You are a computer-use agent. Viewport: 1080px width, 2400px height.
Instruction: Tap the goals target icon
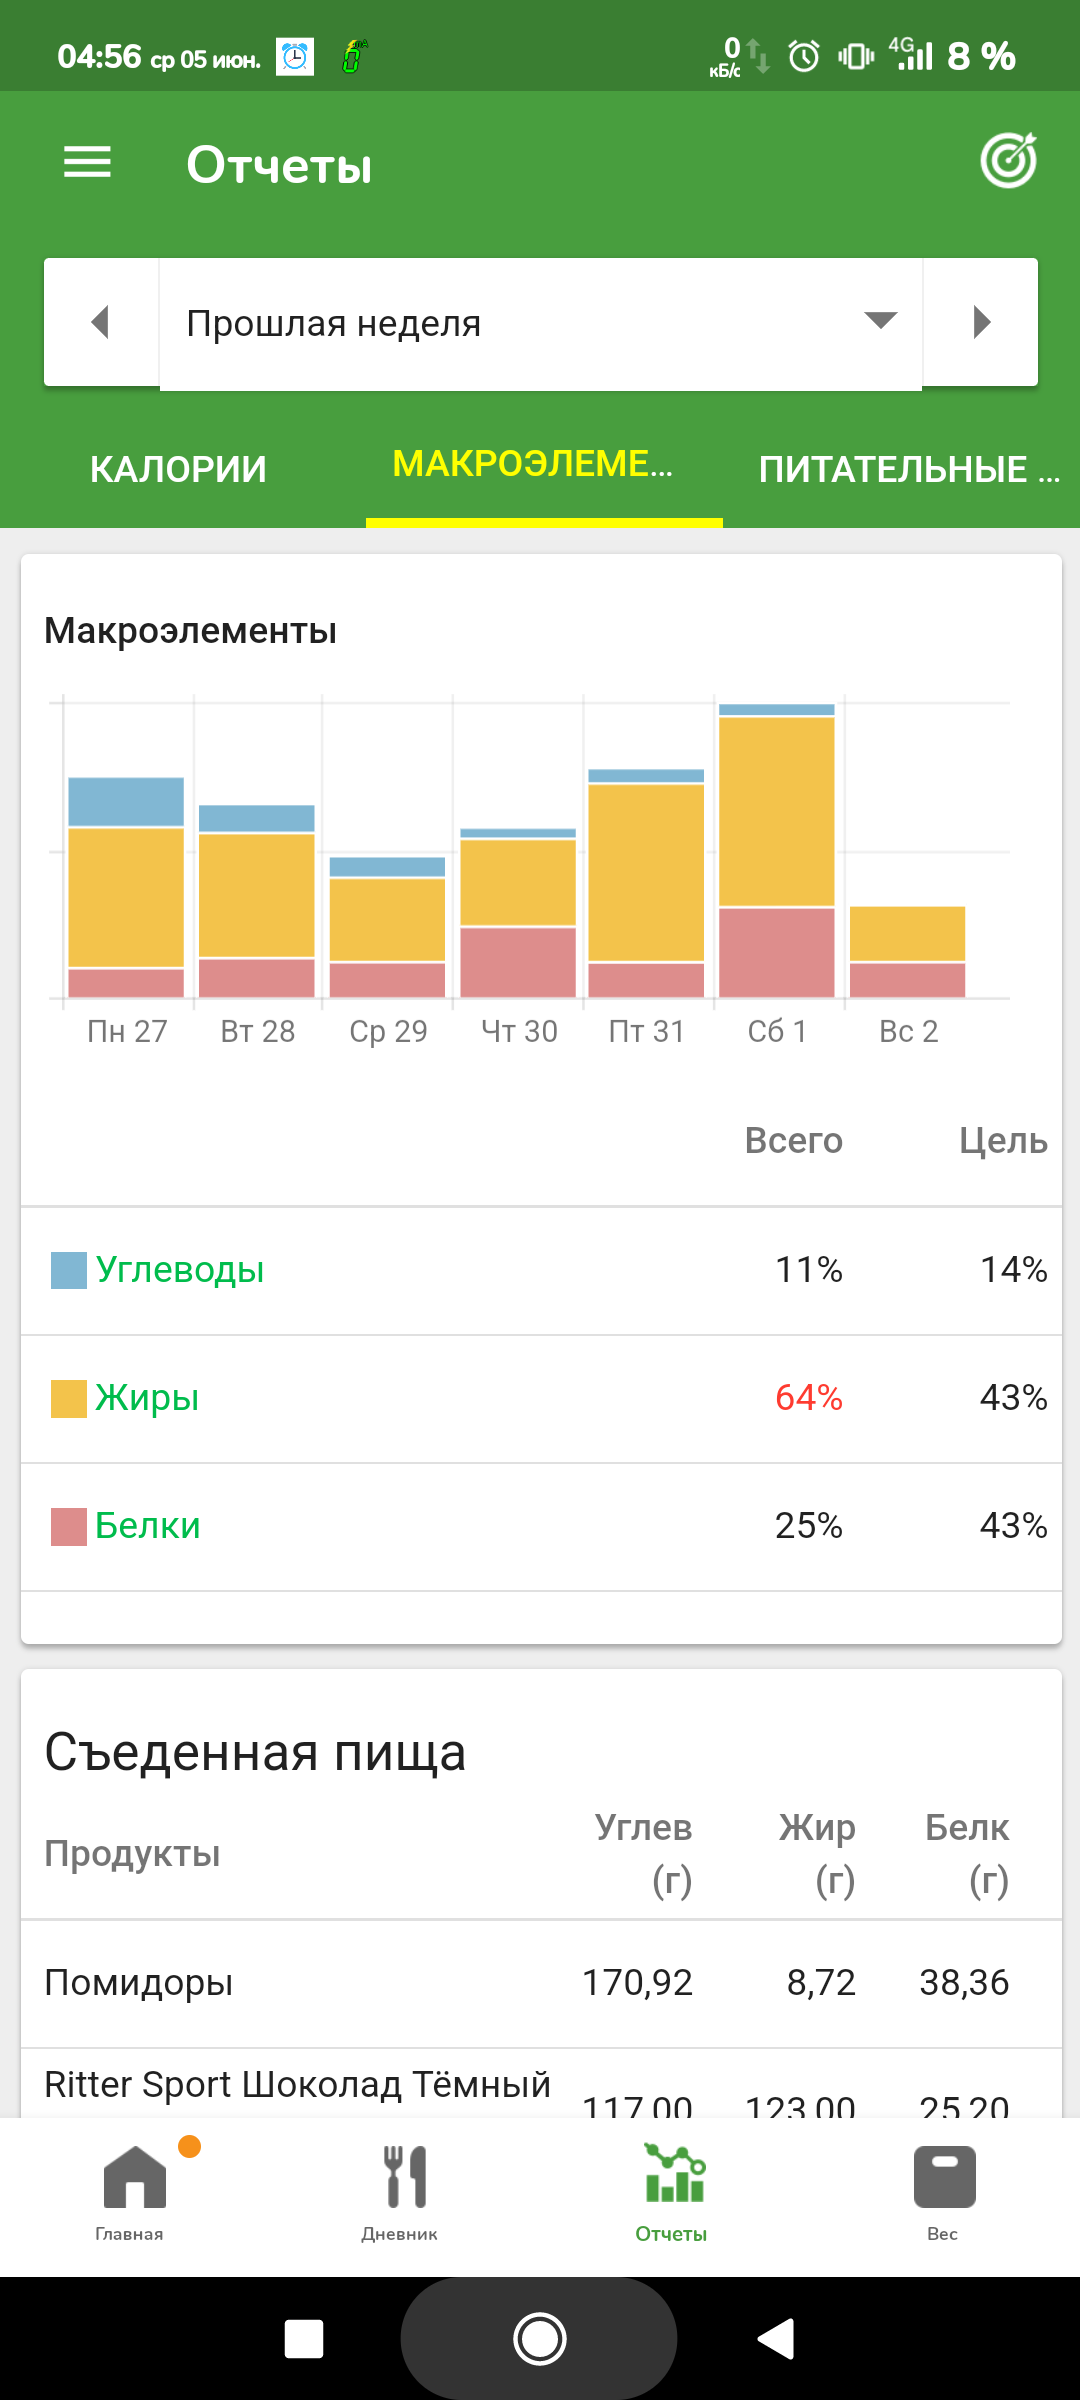[x=1008, y=161]
